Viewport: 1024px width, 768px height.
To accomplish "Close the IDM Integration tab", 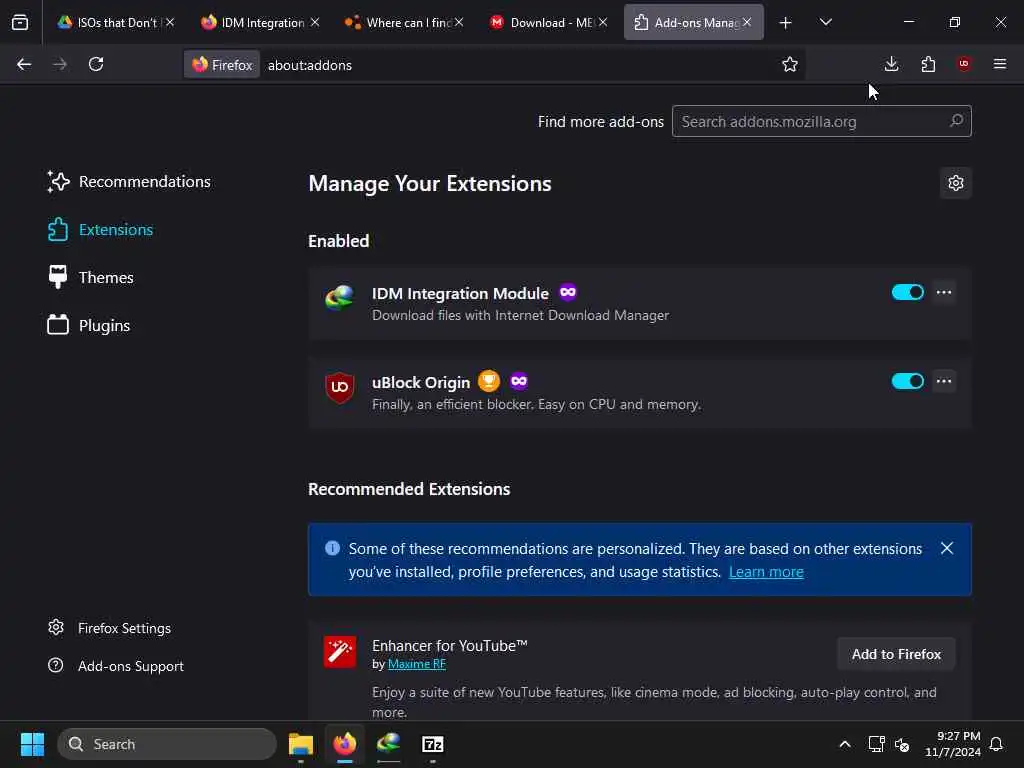I will (315, 22).
